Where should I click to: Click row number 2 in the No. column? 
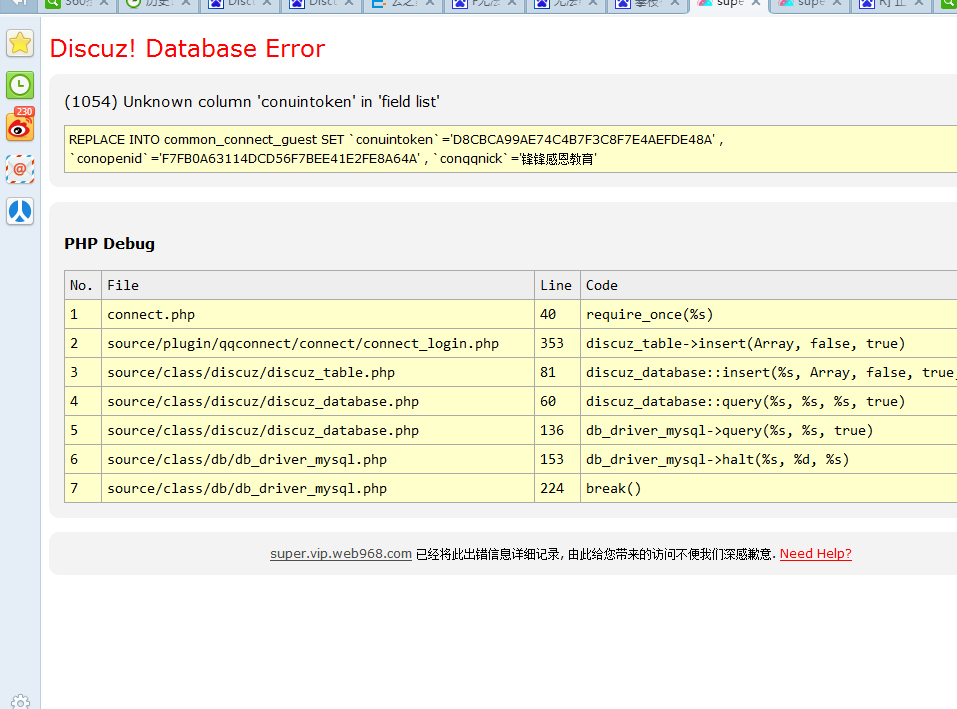pos(83,344)
